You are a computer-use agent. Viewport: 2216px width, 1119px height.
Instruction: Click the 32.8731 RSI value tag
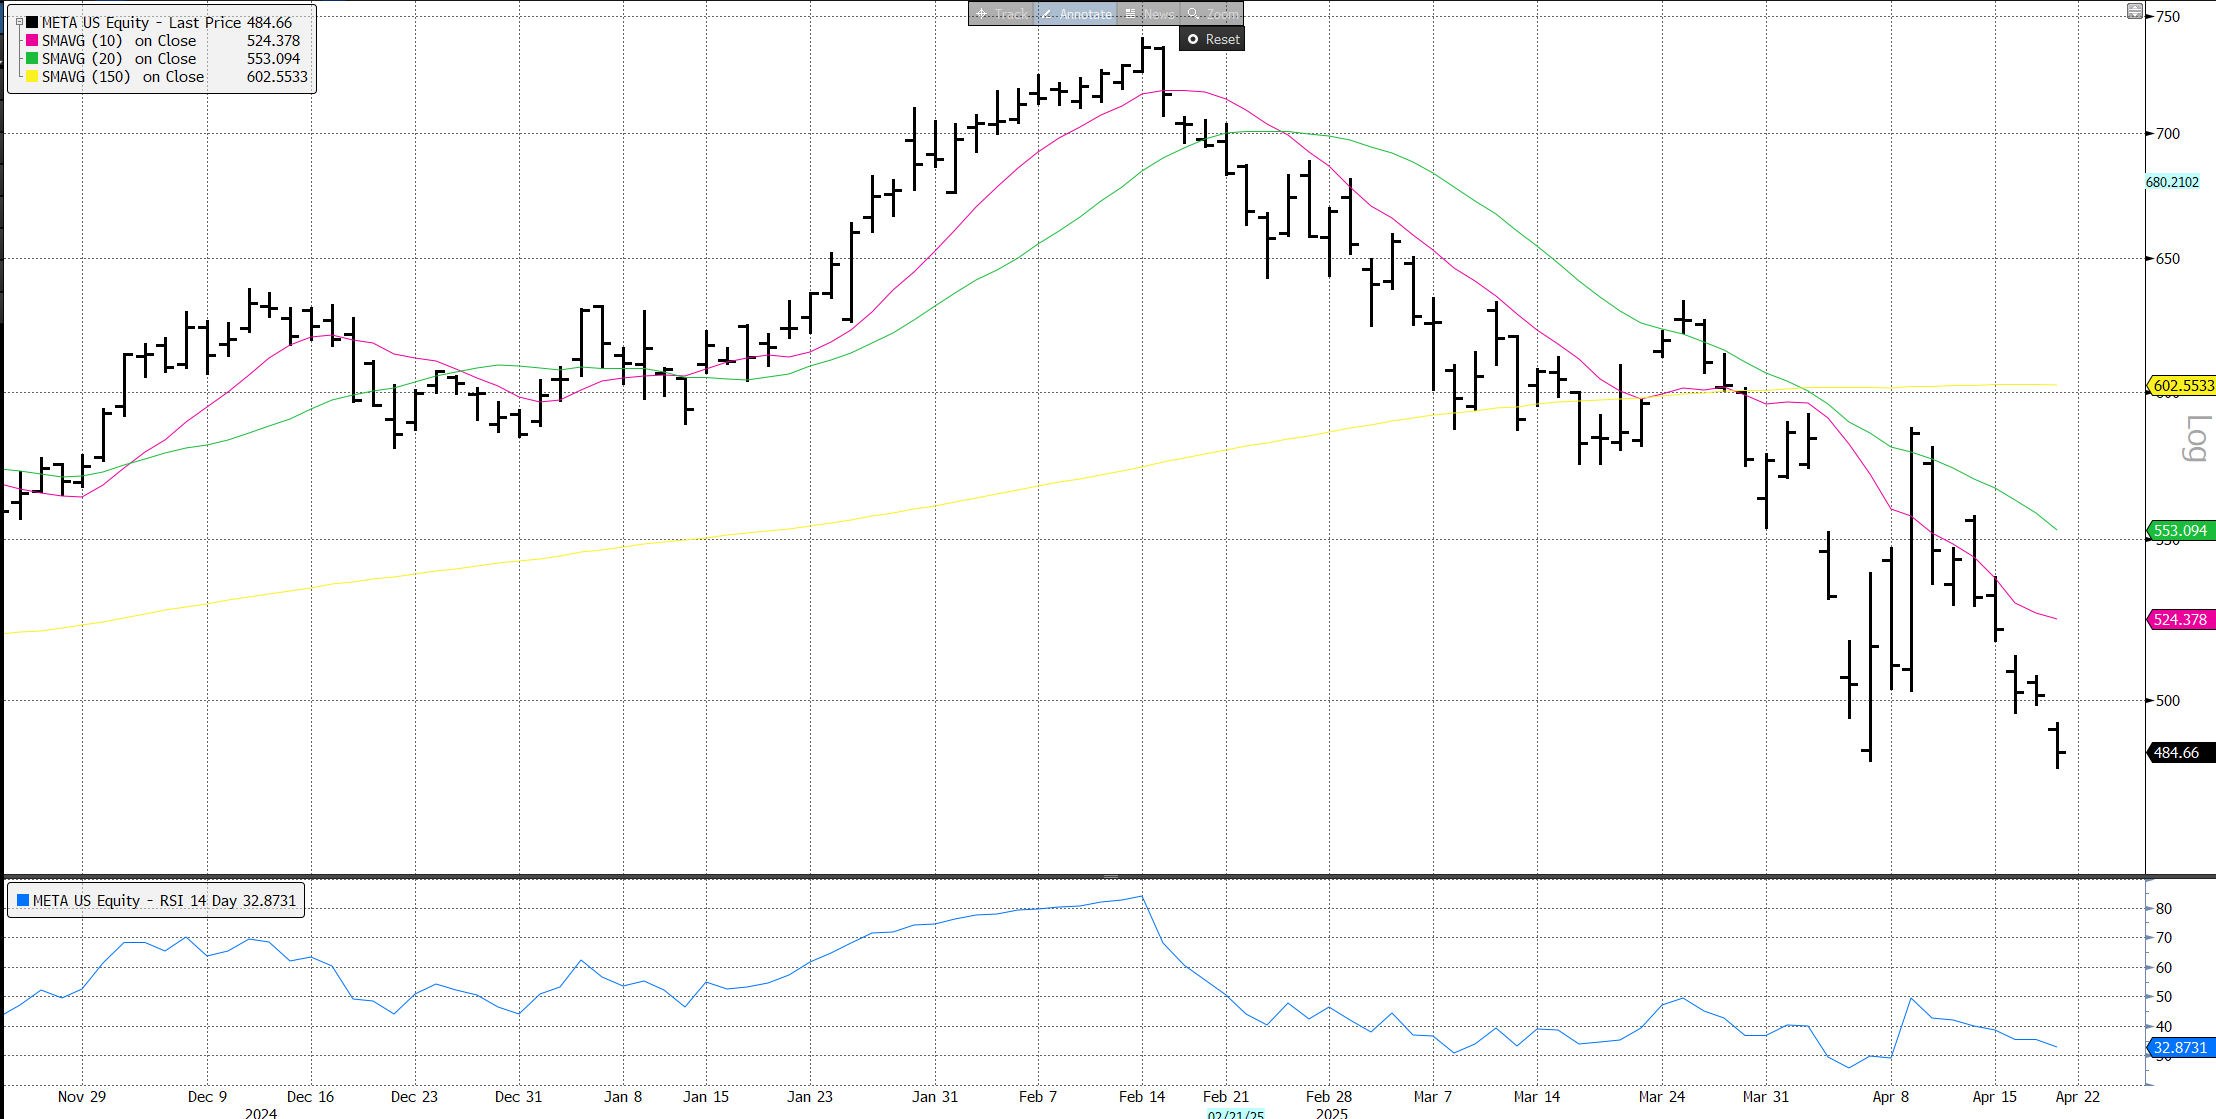2180,1048
